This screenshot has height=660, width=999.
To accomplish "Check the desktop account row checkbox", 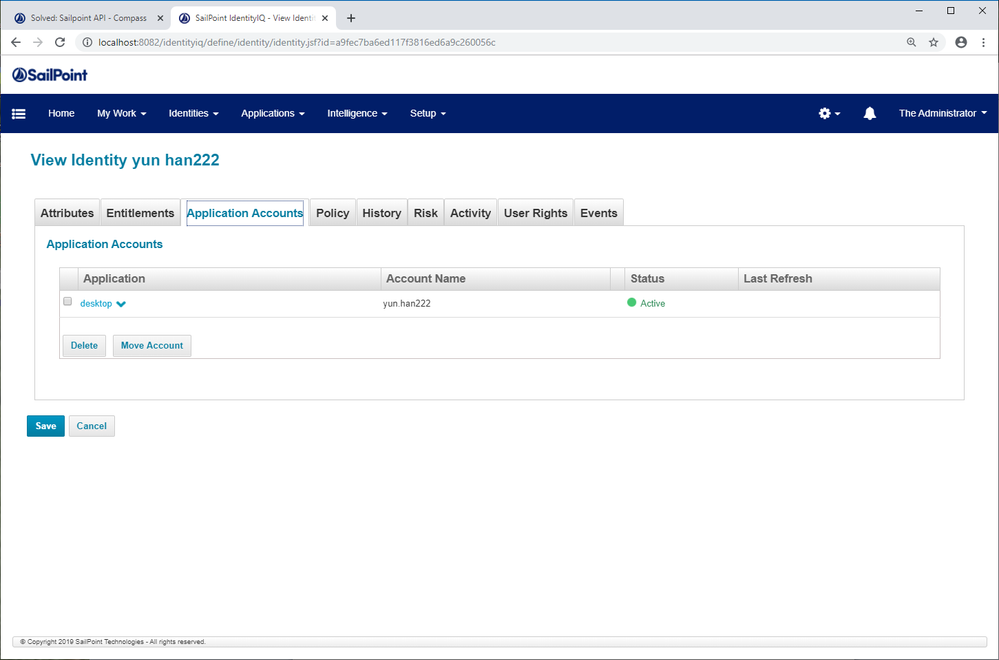I will tap(68, 302).
